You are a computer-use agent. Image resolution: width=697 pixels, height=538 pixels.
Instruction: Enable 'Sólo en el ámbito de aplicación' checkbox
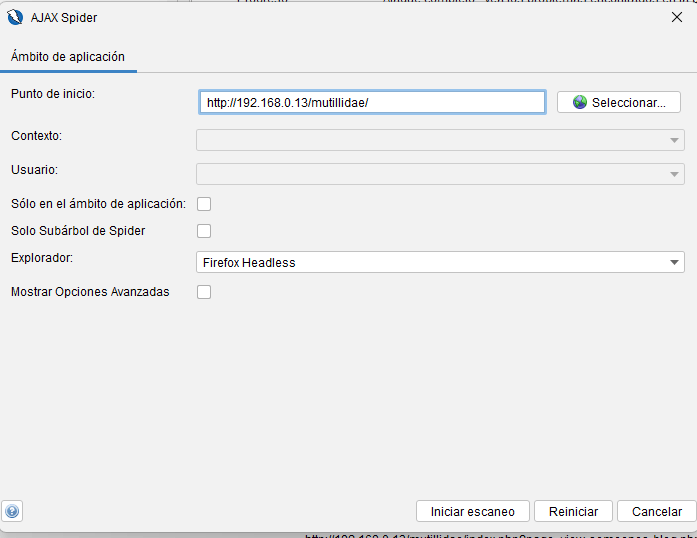[204, 204]
